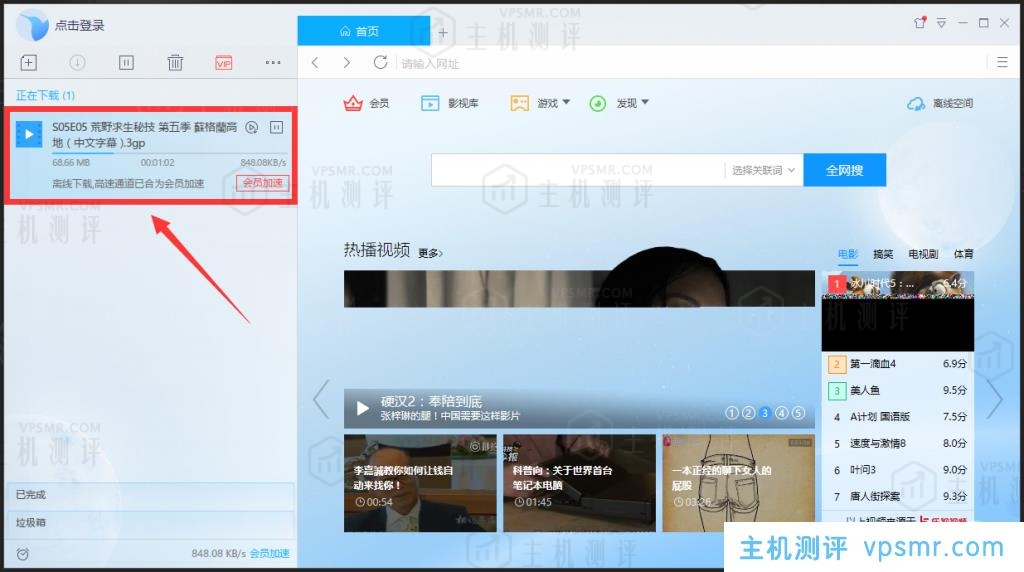Select the 正在下载 (1) section header
Screen dimensions: 1024x572
coord(45,95)
